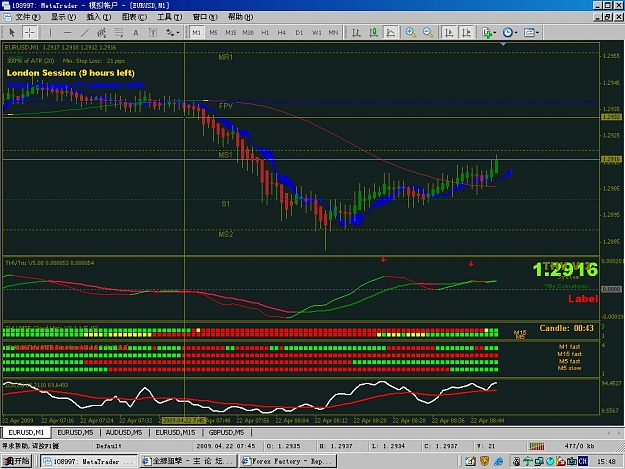625x469 pixels.
Task: Switch chart to H4 timeframe
Action: [x=282, y=33]
